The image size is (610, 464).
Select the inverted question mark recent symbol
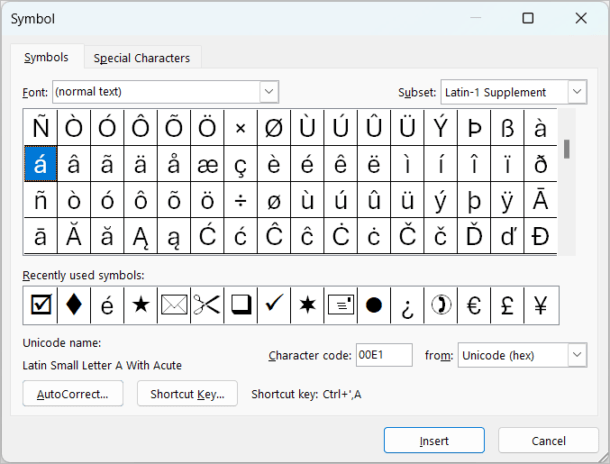click(x=407, y=305)
